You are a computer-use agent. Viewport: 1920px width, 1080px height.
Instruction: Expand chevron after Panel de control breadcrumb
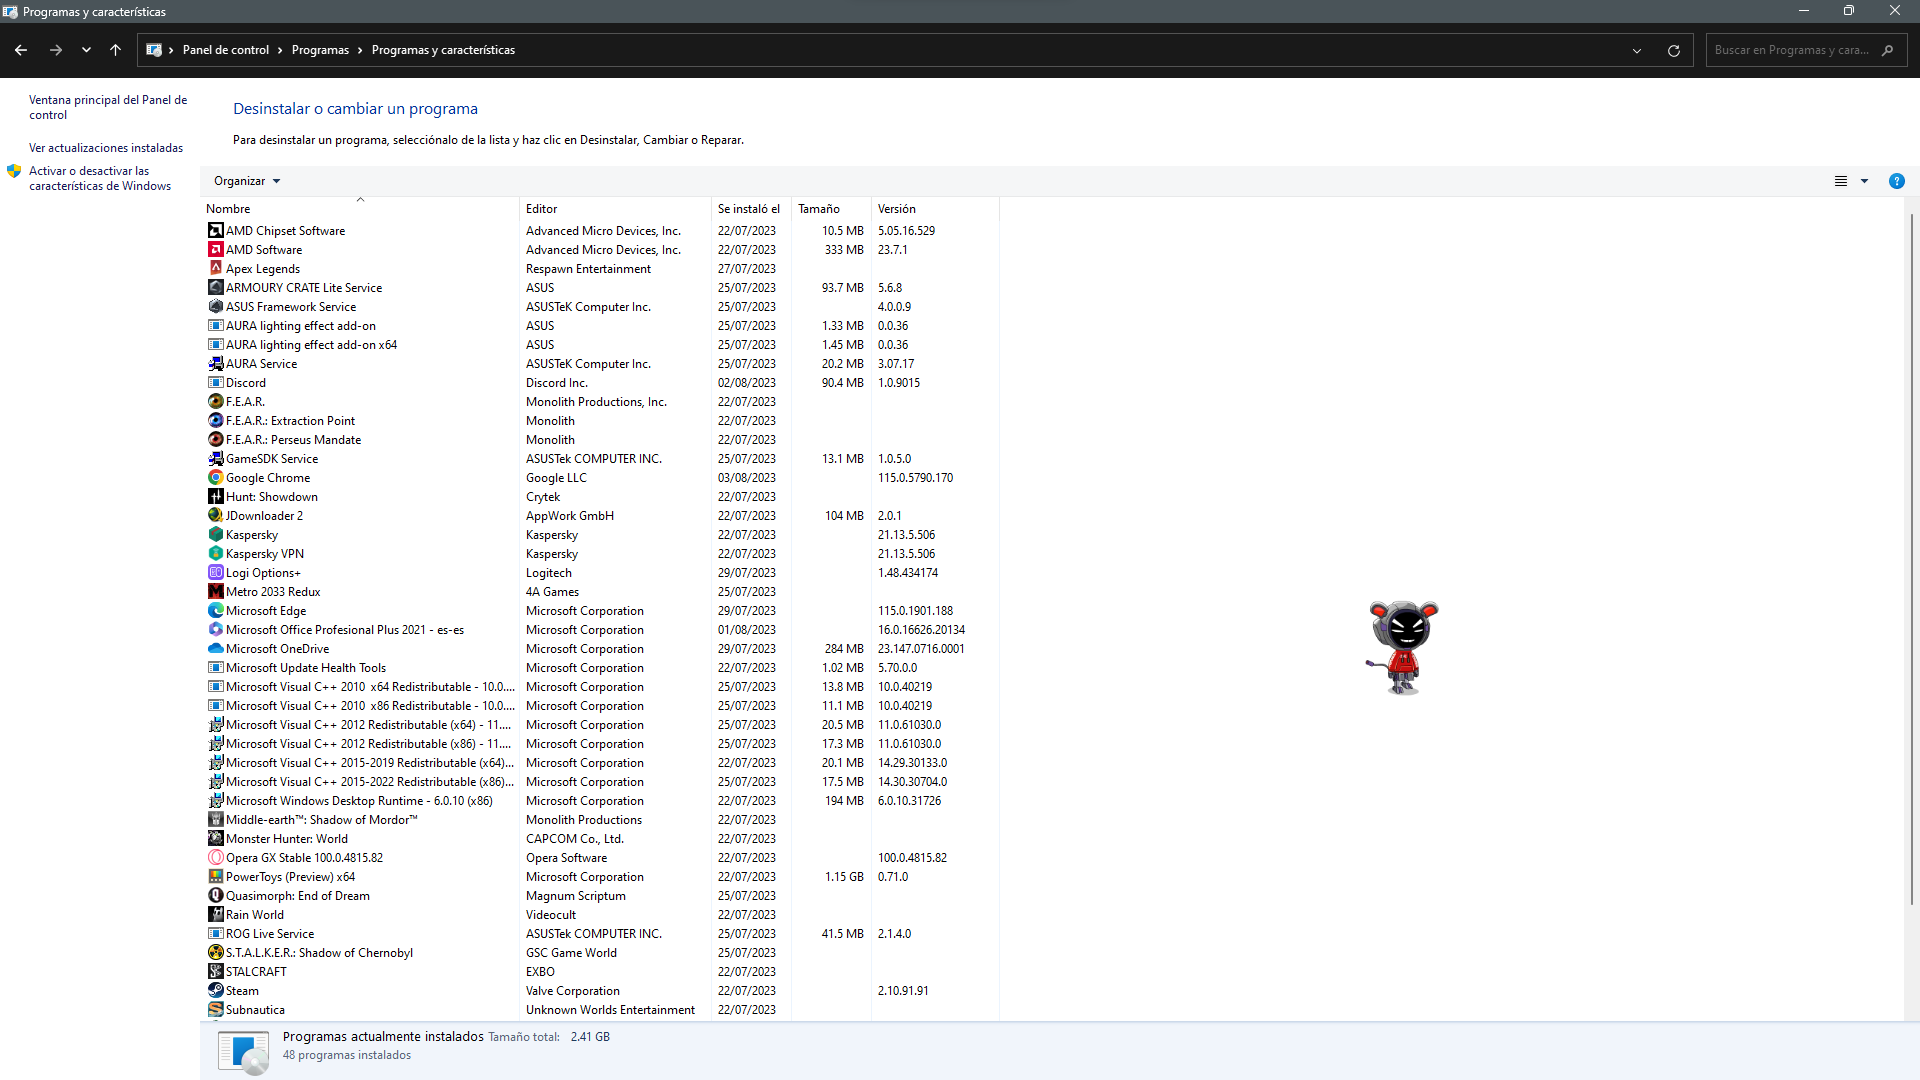(280, 50)
